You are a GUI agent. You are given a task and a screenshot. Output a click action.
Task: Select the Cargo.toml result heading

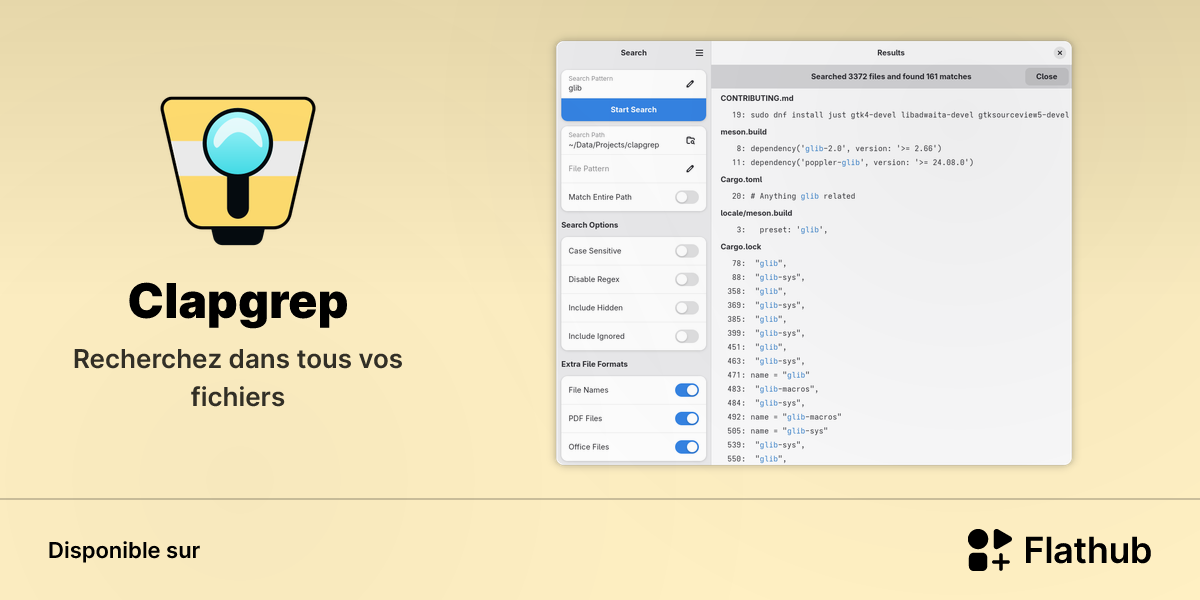coord(741,179)
